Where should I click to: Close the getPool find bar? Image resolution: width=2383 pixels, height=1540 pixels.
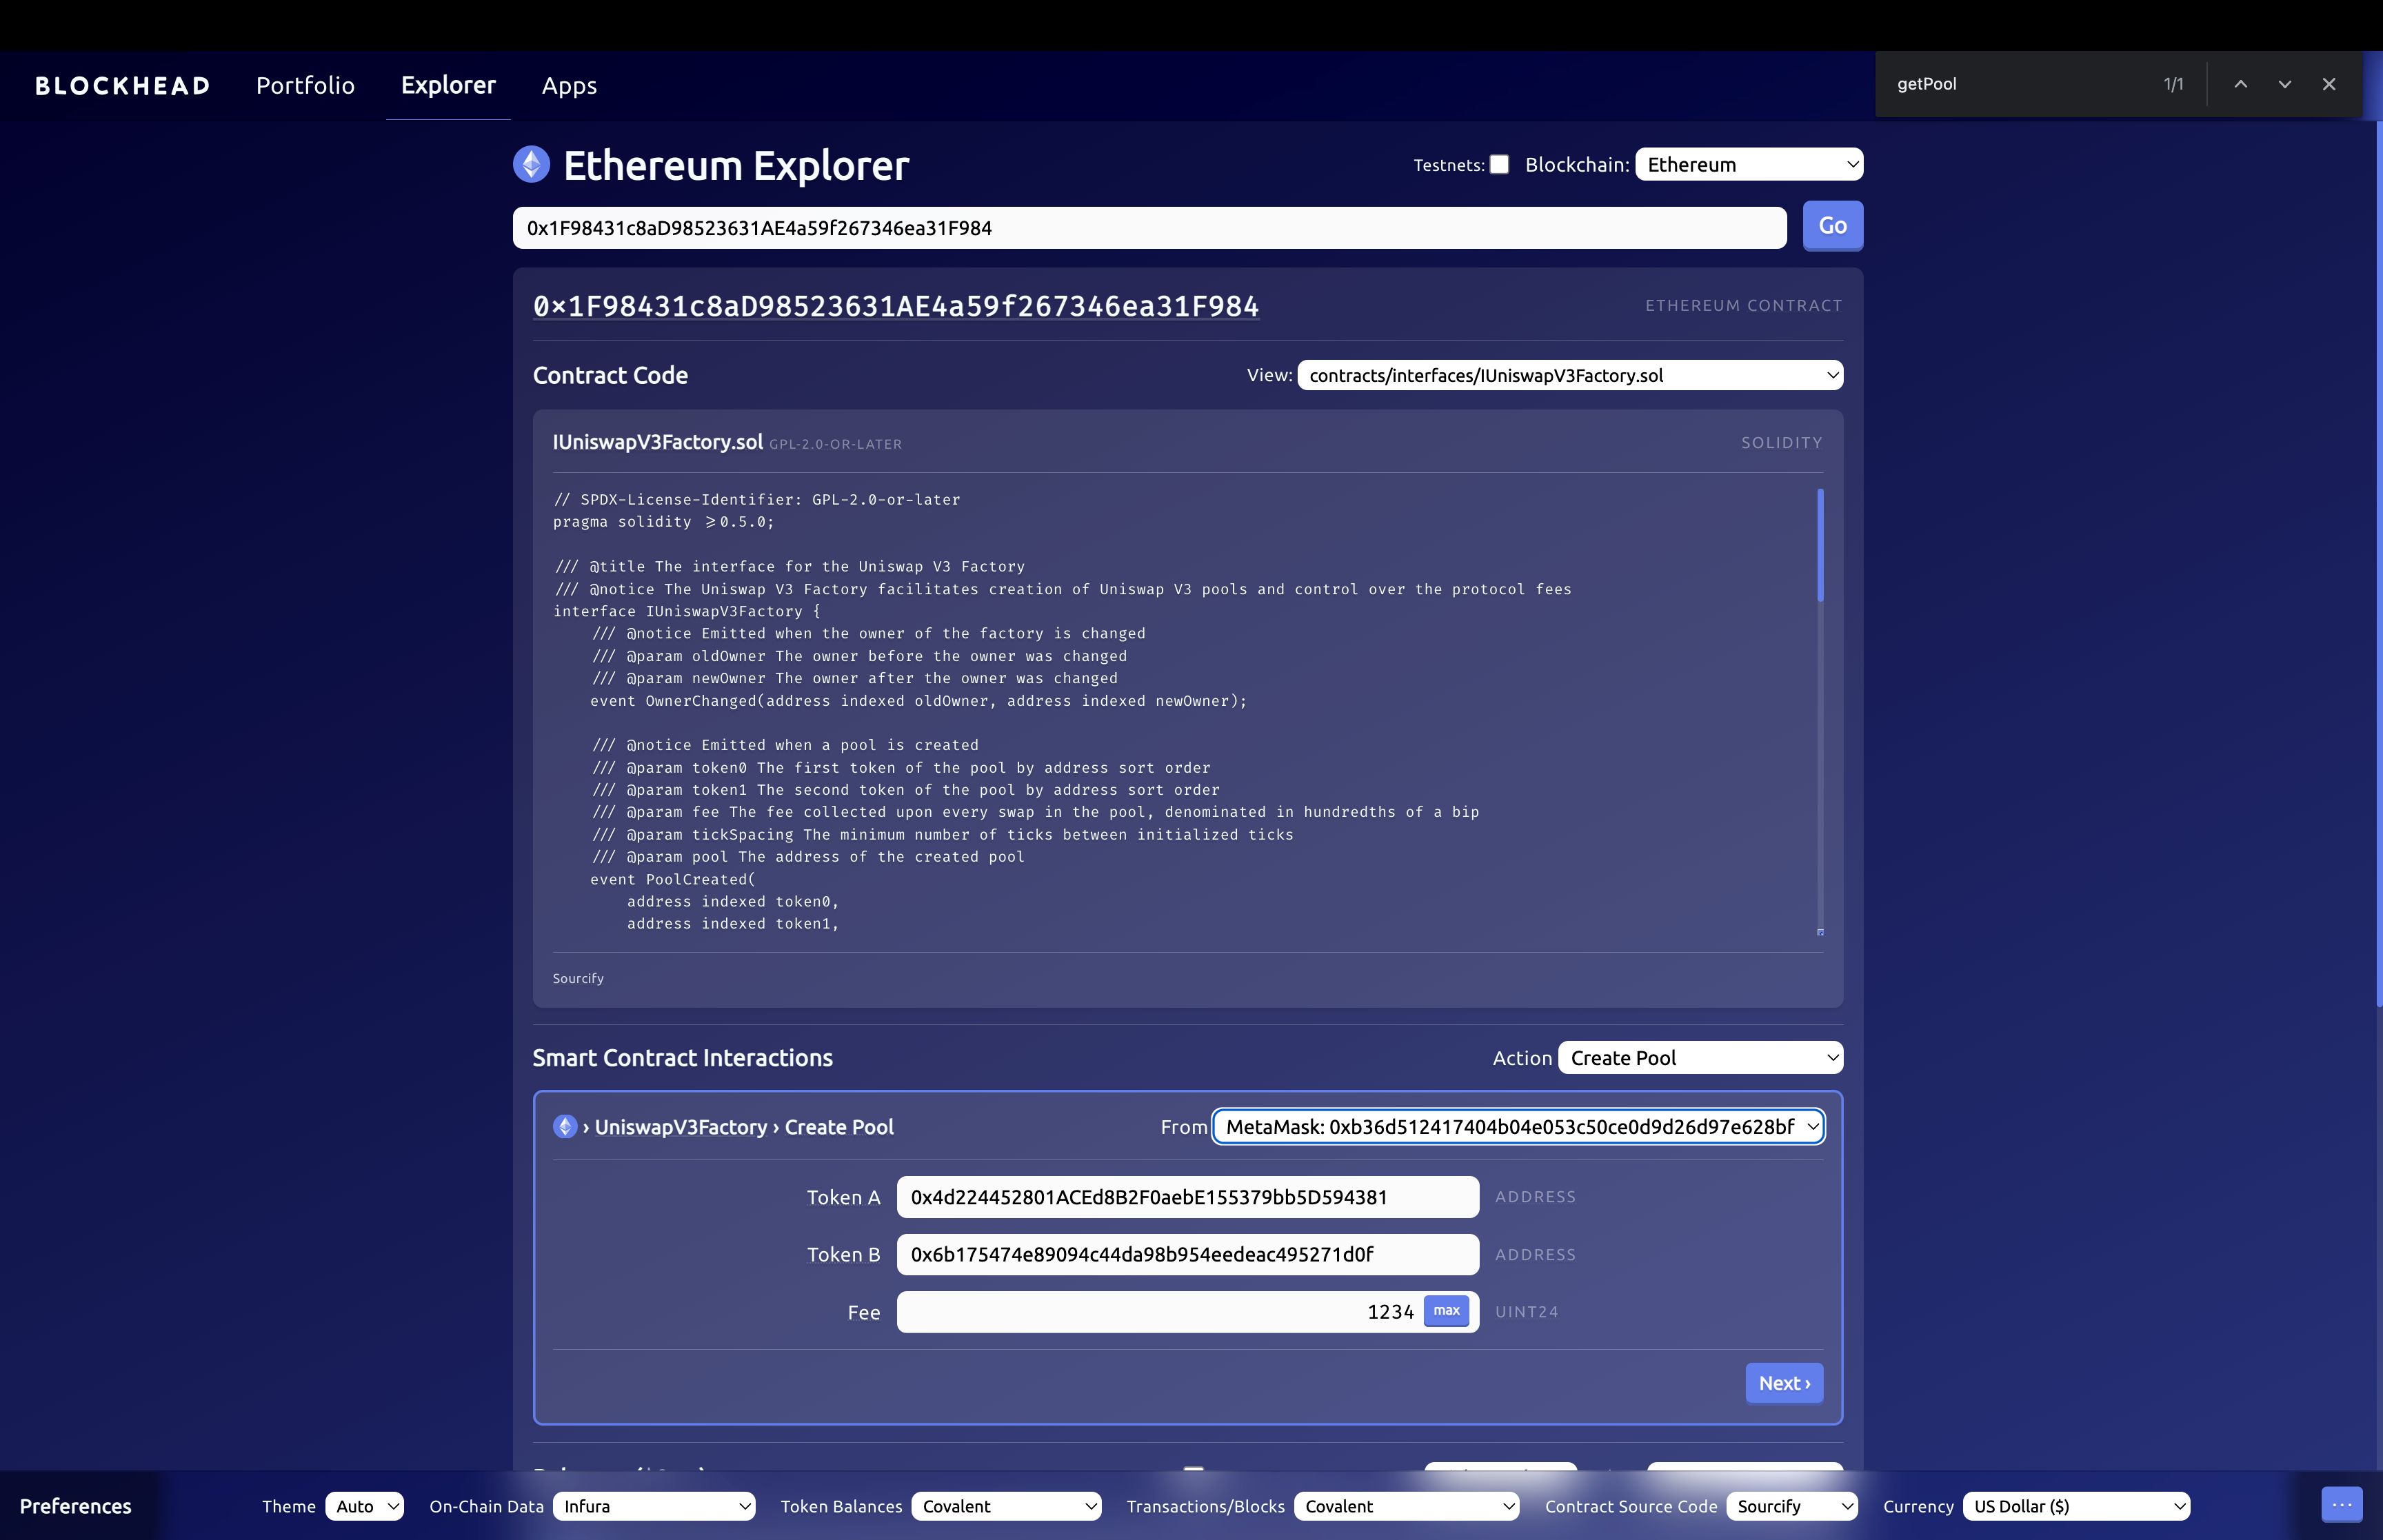[2329, 84]
